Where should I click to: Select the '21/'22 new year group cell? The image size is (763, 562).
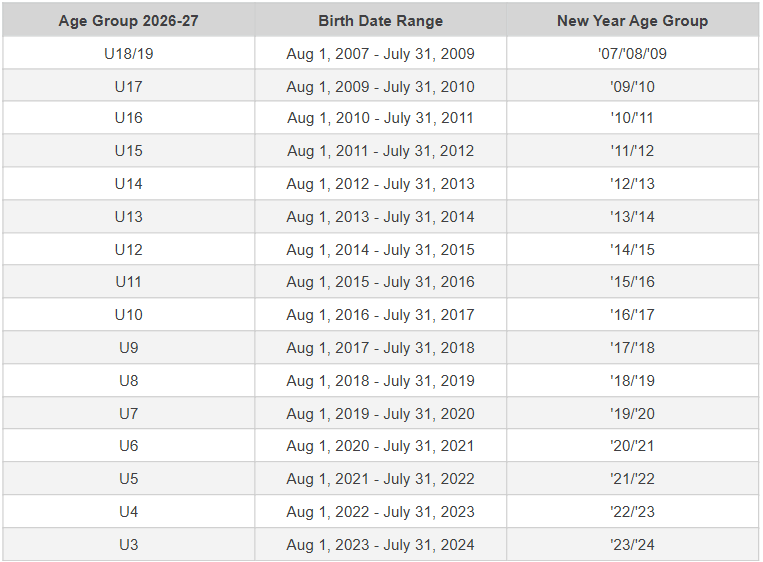tap(632, 479)
